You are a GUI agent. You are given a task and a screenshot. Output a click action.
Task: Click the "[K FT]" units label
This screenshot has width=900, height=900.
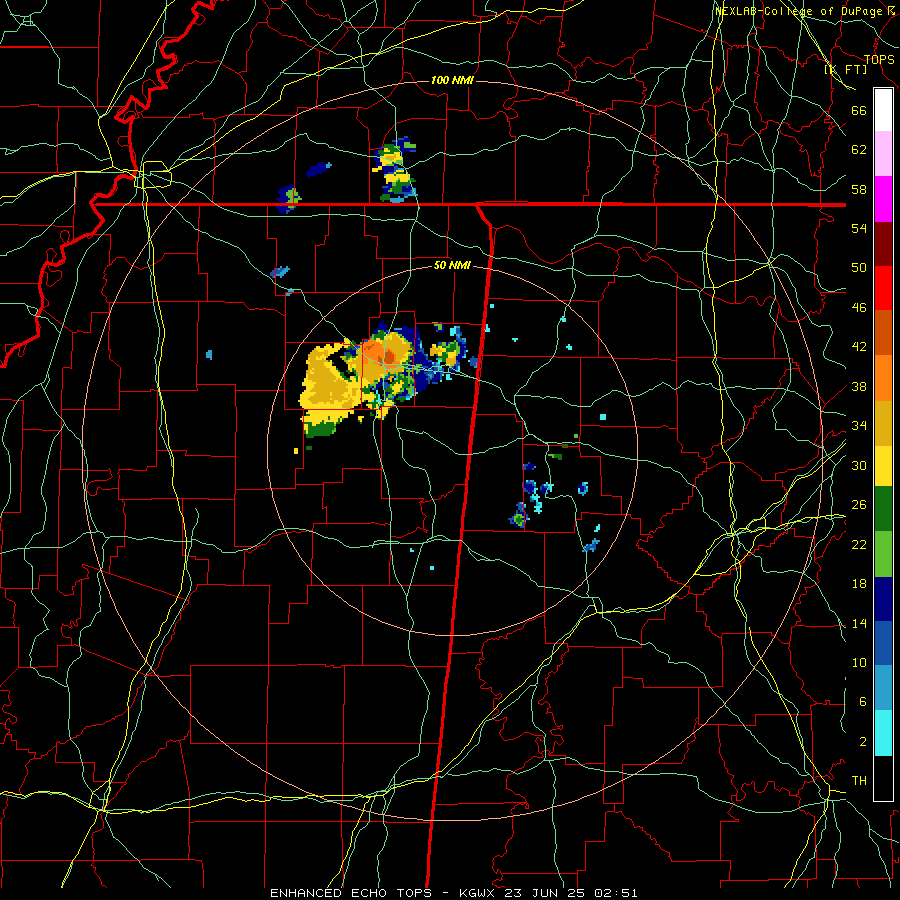pyautogui.click(x=846, y=69)
